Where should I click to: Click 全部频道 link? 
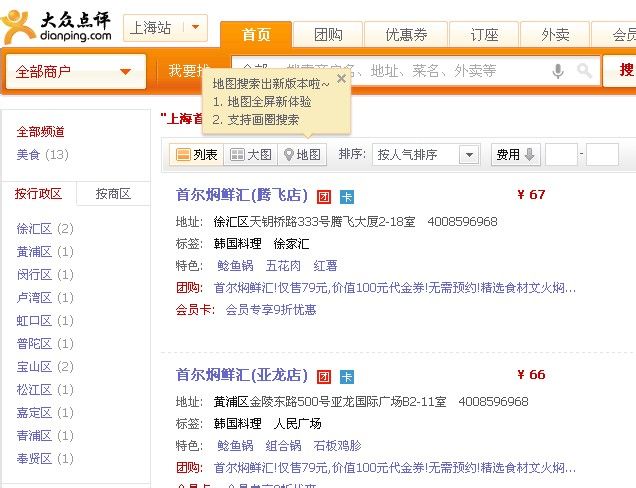(41, 131)
